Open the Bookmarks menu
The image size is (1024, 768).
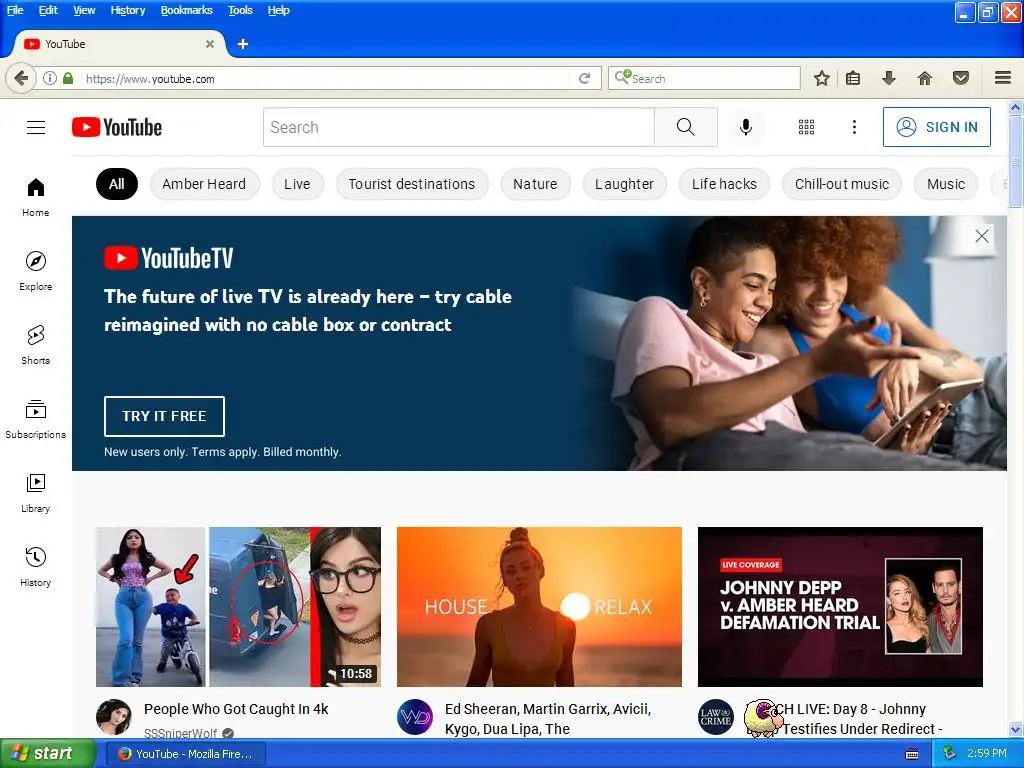point(187,10)
